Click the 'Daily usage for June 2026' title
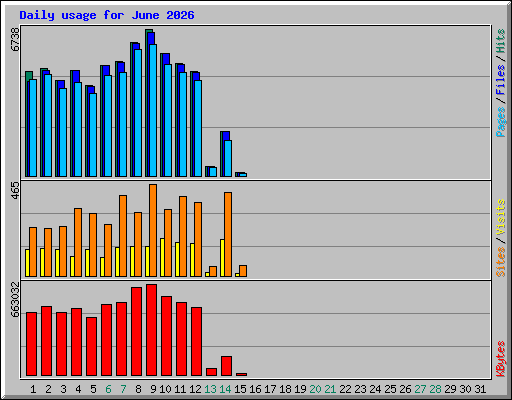Image resolution: width=512 pixels, height=400 pixels. click(107, 15)
